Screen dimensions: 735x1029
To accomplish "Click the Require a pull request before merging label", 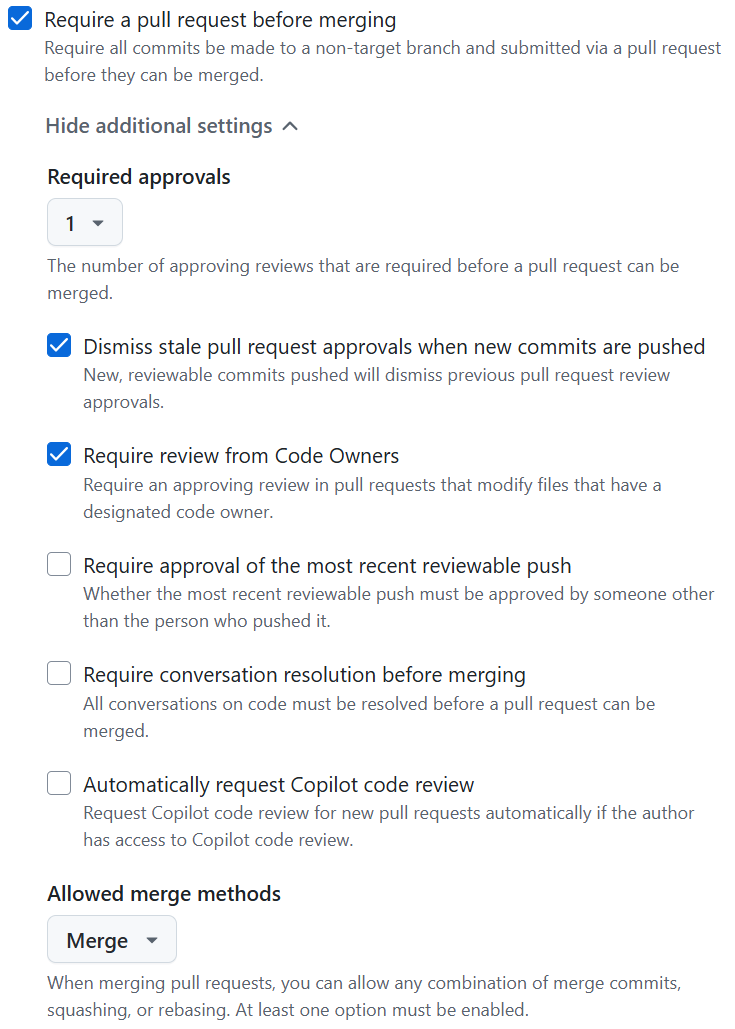I will 220,20.
